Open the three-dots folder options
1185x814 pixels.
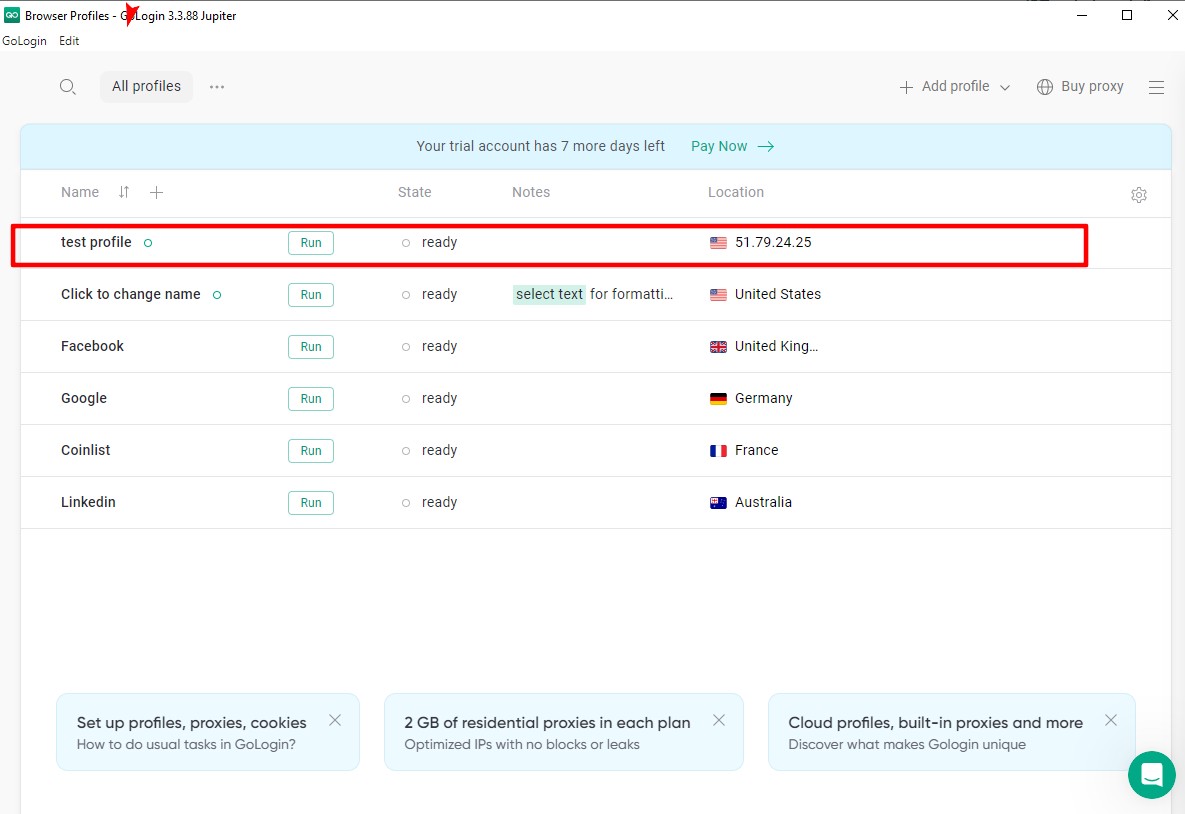click(x=217, y=87)
